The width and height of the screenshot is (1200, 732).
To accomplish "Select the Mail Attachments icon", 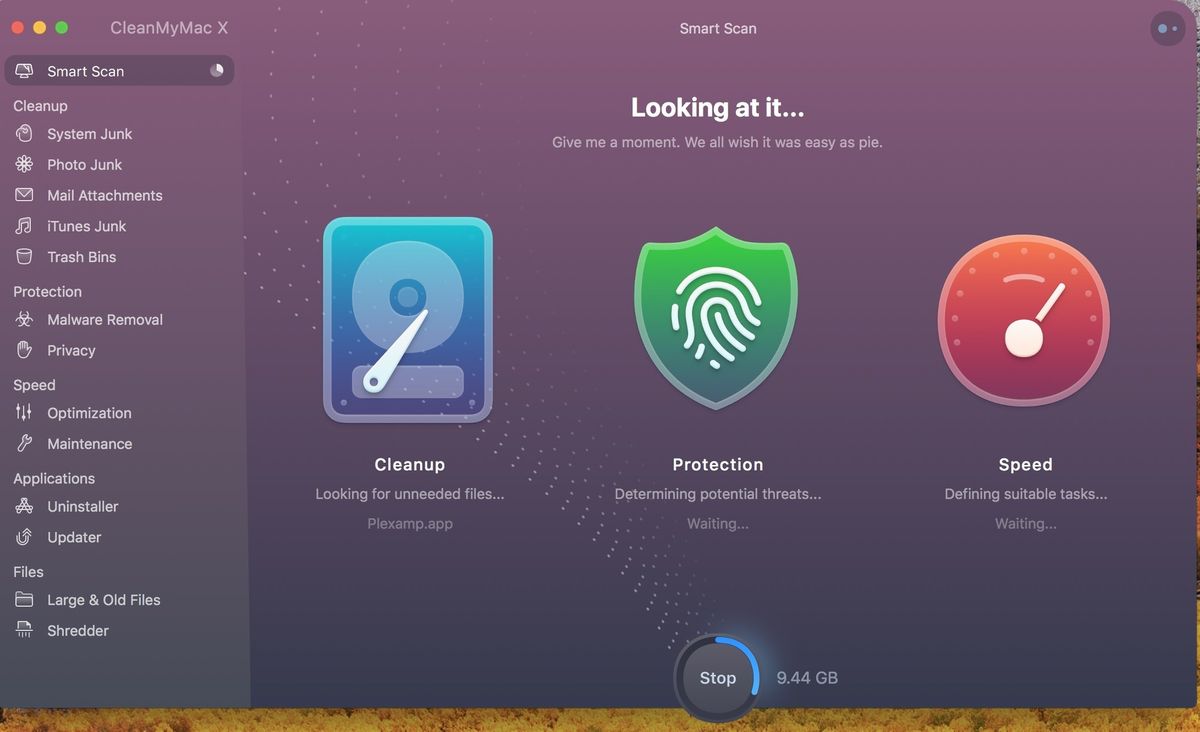I will click(26, 195).
